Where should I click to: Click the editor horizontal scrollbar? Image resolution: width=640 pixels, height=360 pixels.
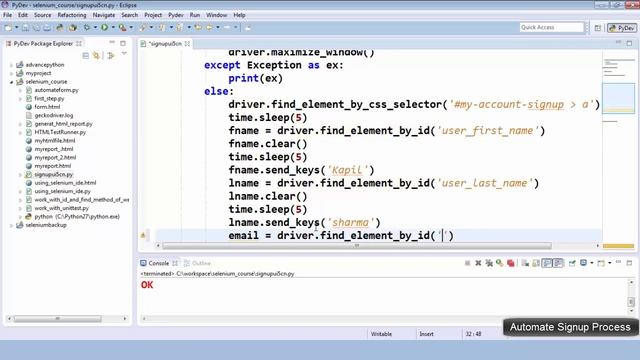coord(357,246)
